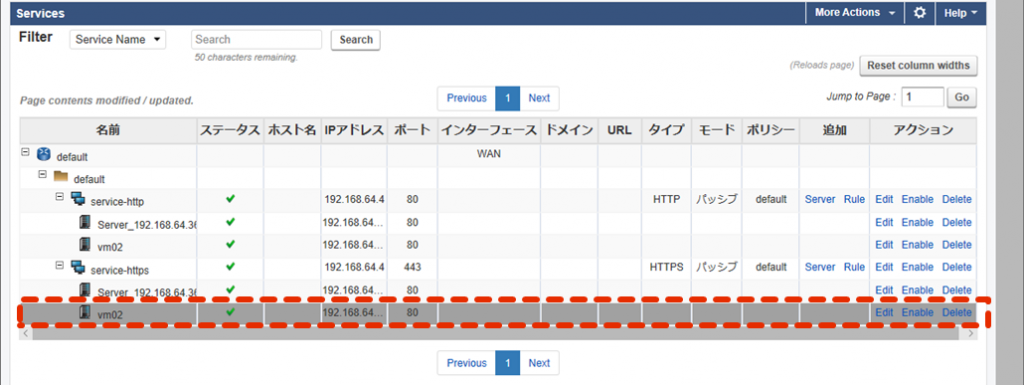Click HTTPS type cell
The width and height of the screenshot is (1024, 385).
(666, 267)
